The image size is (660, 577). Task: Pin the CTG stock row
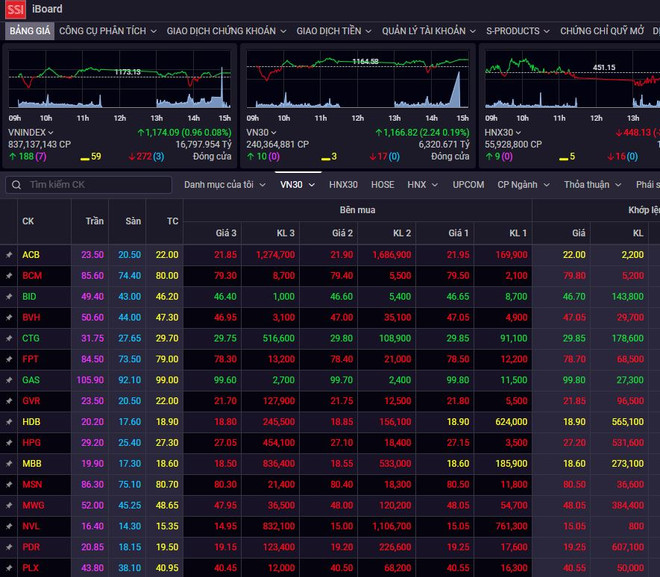9,338
